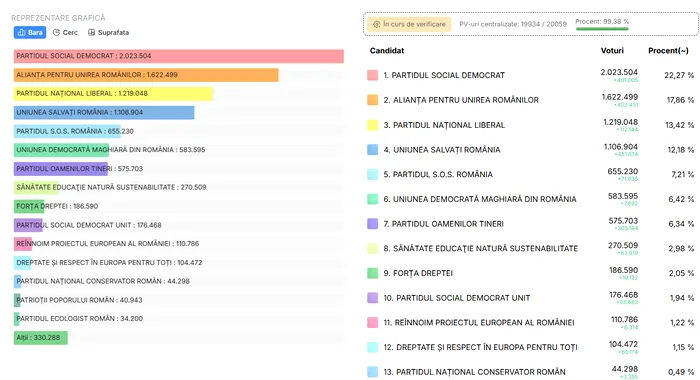Click the Candidat column header

pos(387,50)
